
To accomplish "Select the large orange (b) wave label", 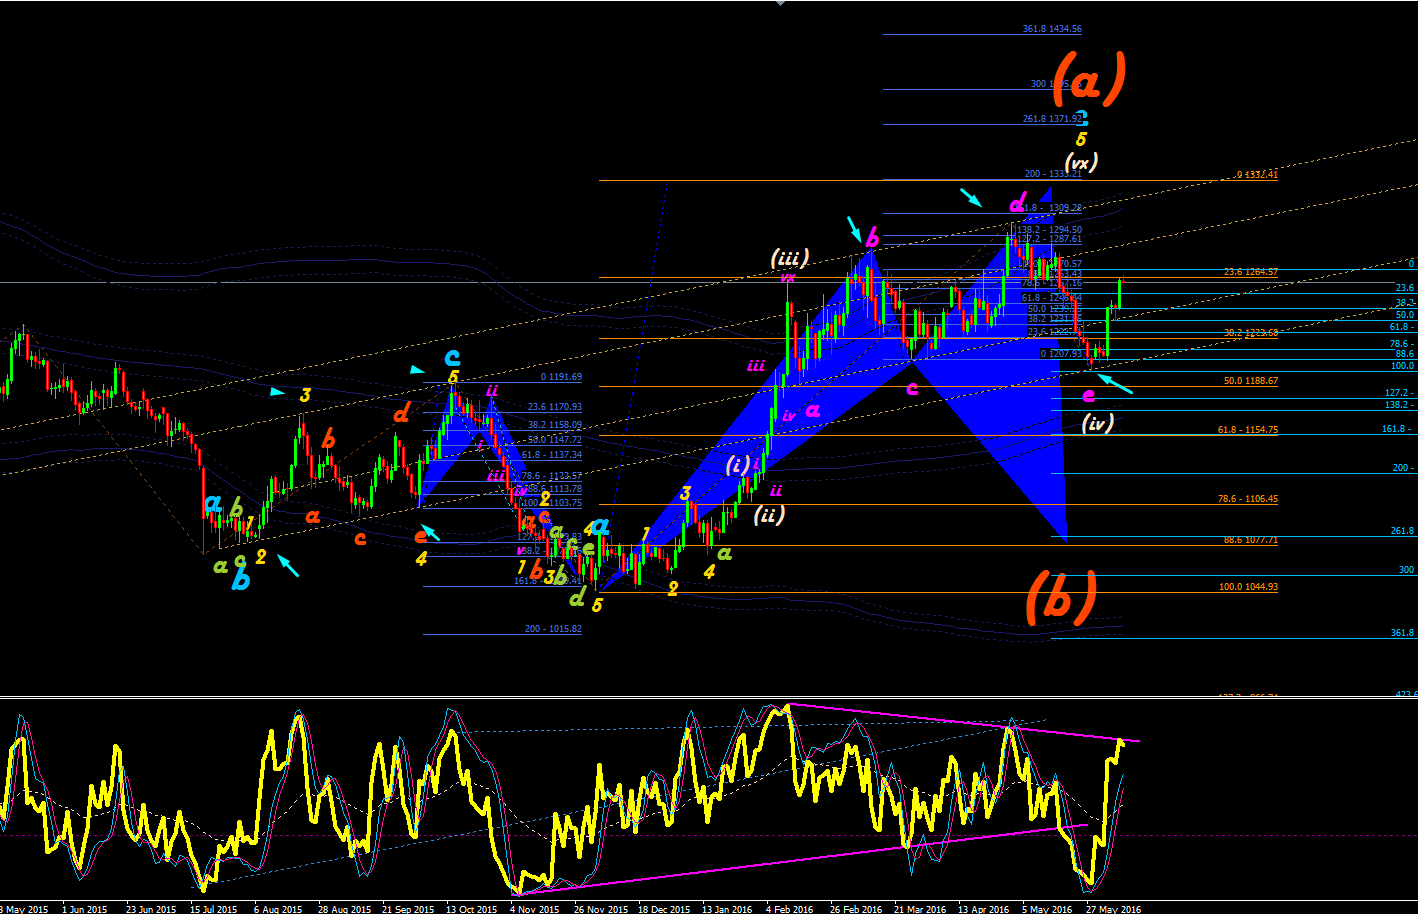I will click(x=1061, y=597).
